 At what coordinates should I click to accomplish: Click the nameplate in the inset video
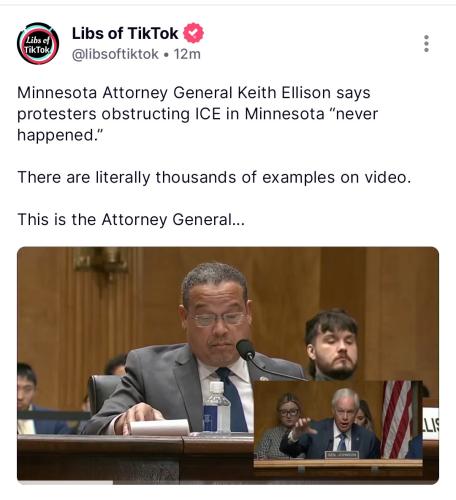pyautogui.click(x=342, y=454)
